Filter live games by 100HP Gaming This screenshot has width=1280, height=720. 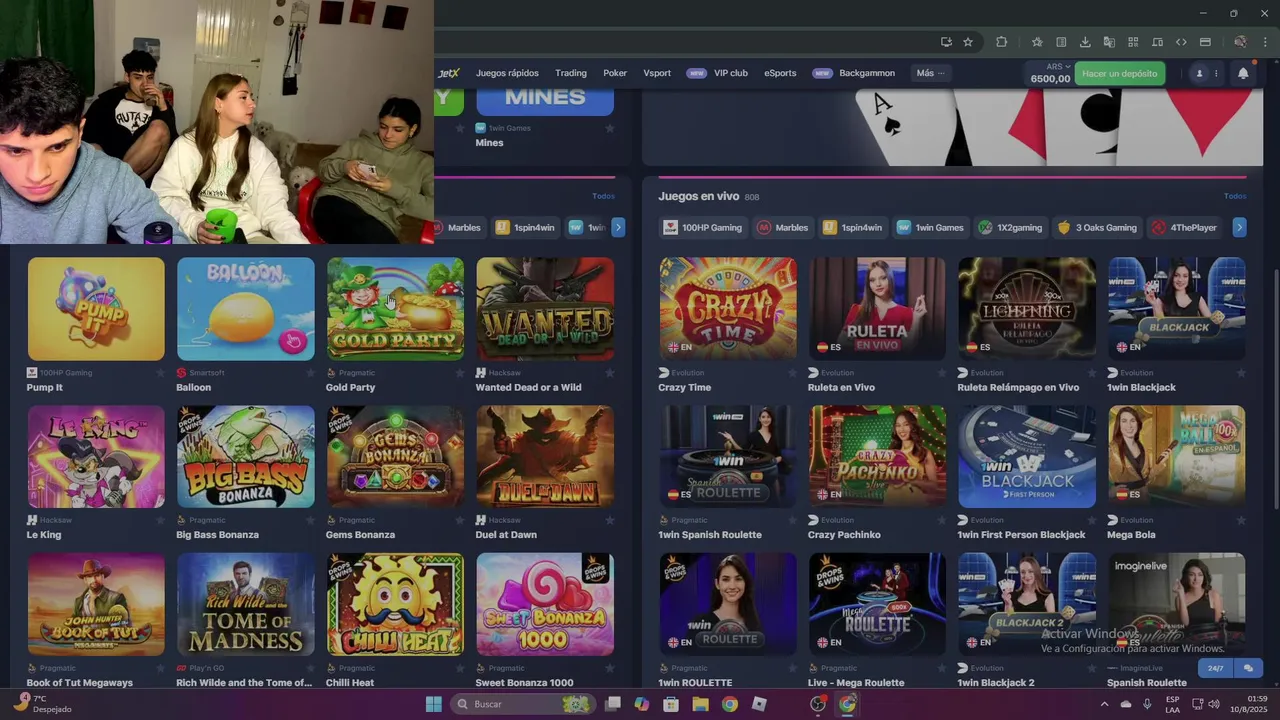pos(703,227)
